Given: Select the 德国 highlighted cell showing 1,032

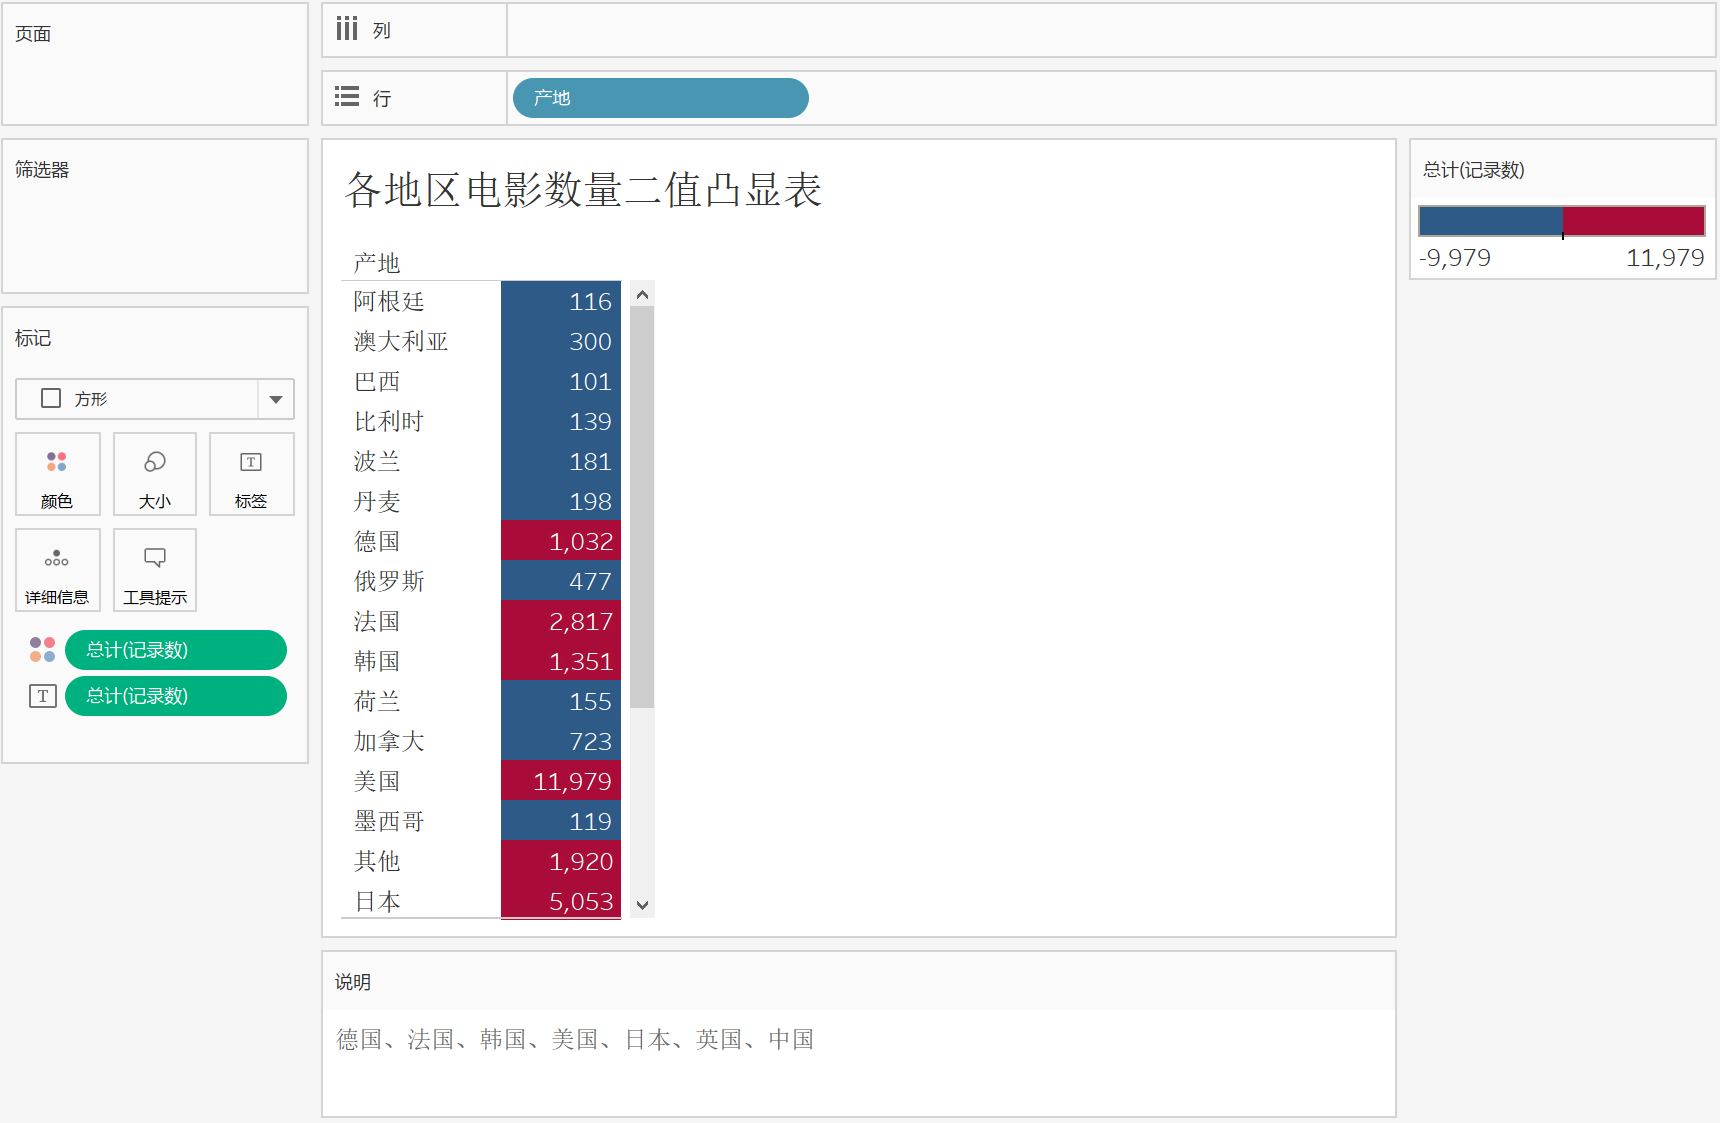Looking at the screenshot, I should [x=560, y=541].
